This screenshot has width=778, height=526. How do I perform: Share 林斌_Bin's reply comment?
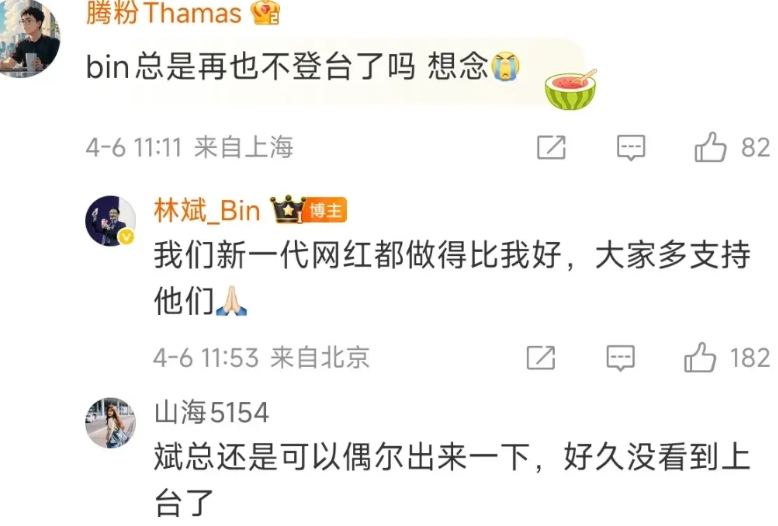pos(541,357)
